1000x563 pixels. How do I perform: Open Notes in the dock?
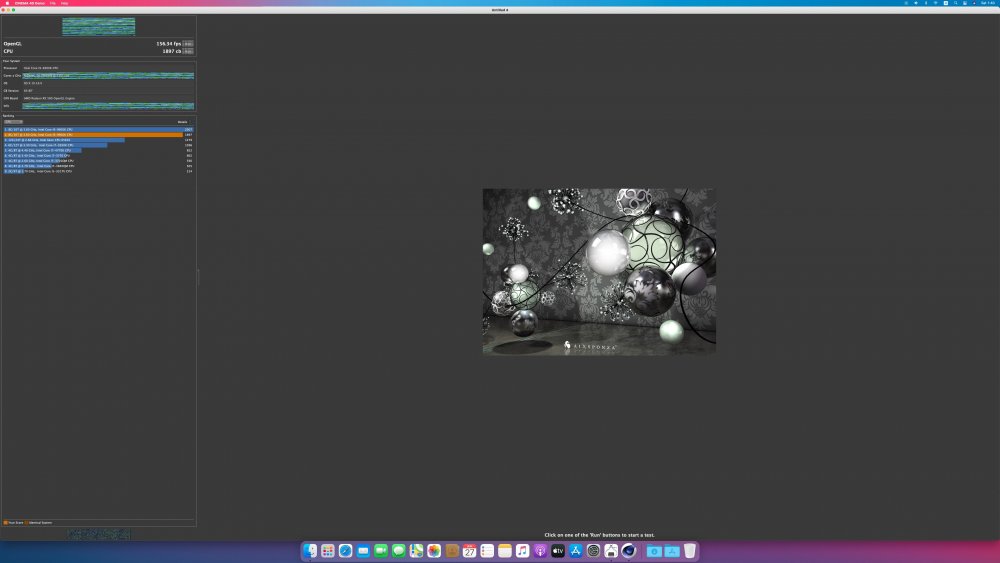pyautogui.click(x=504, y=551)
